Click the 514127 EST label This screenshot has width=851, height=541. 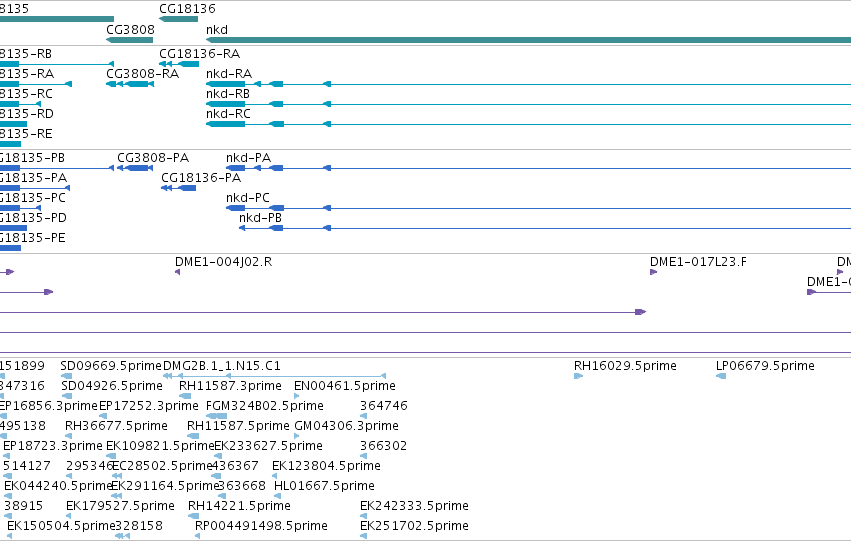click(27, 467)
